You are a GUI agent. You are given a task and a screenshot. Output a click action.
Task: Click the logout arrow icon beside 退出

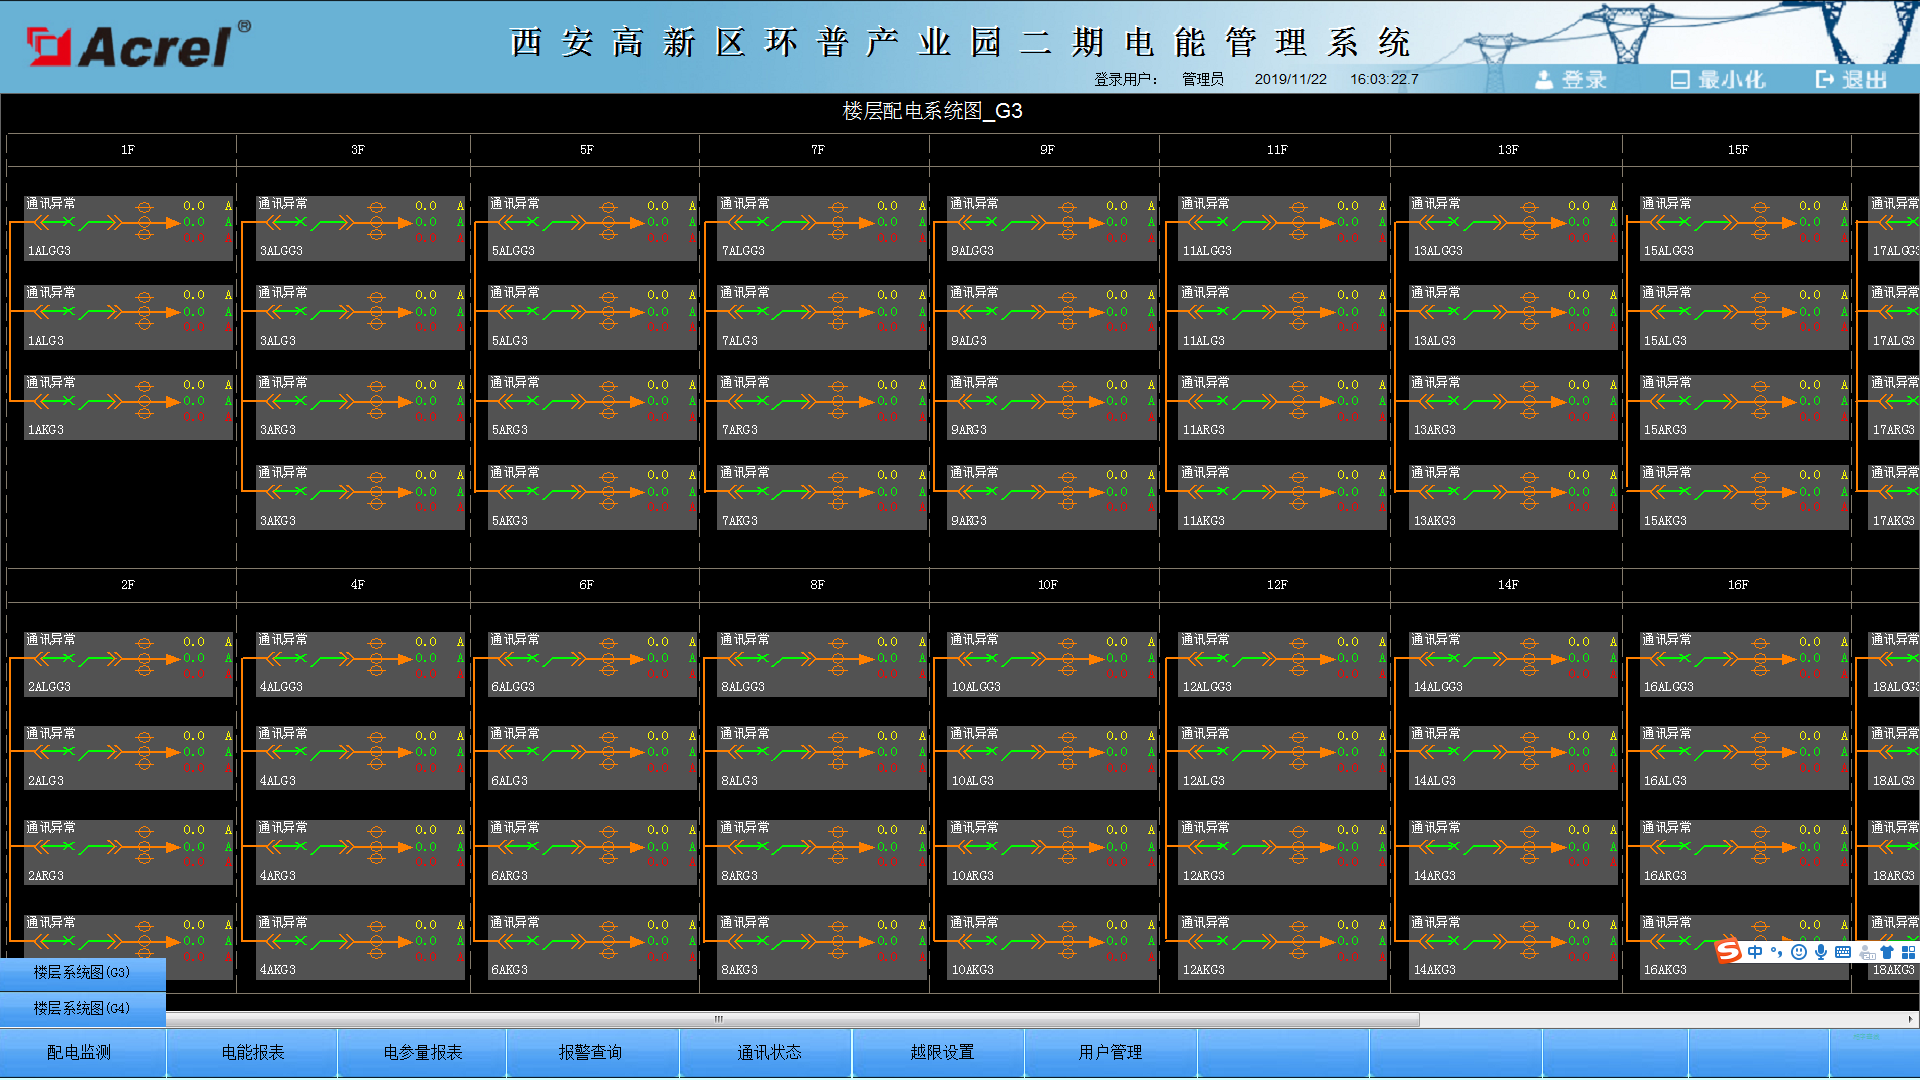coord(1824,80)
